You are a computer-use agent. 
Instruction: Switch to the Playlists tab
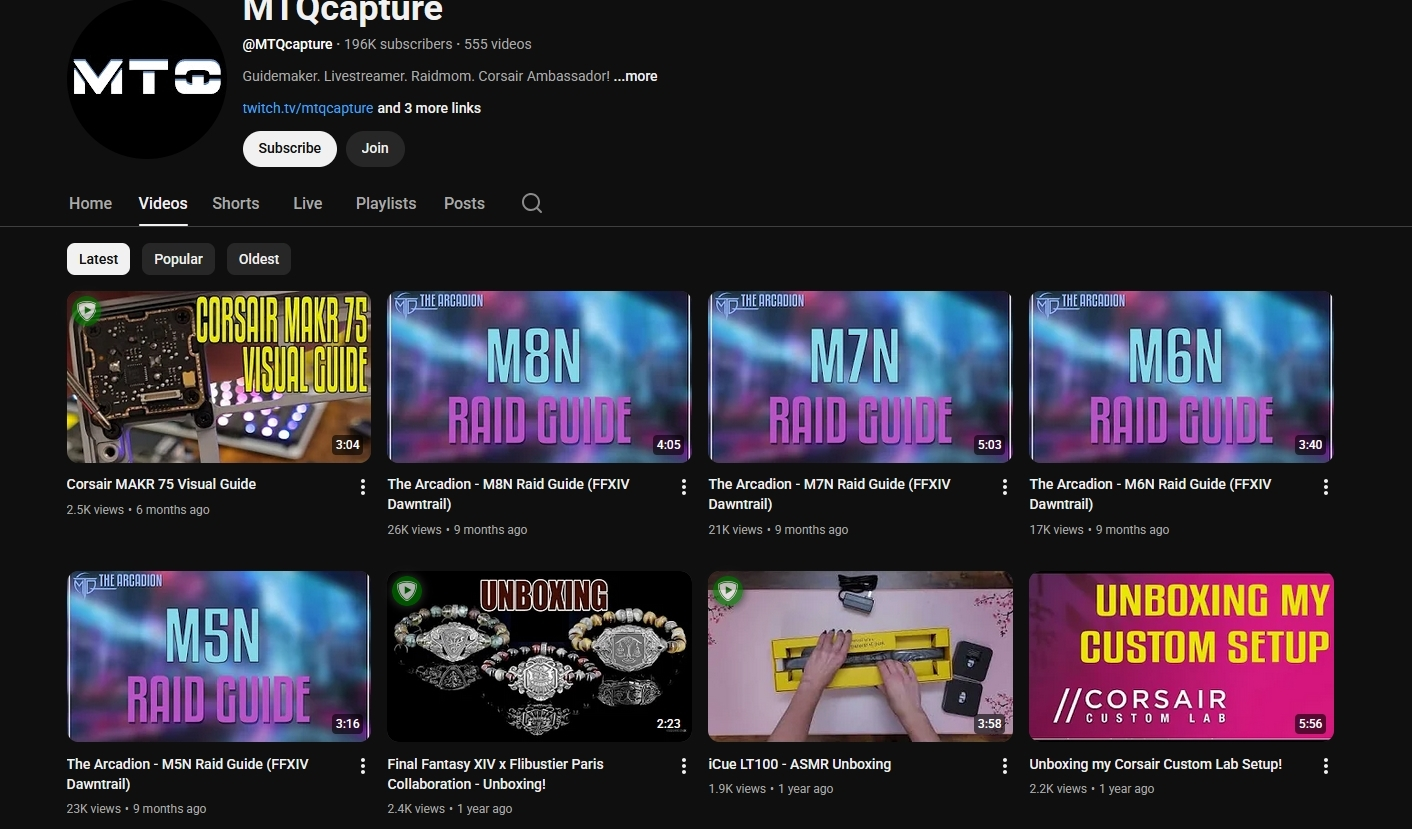(386, 203)
